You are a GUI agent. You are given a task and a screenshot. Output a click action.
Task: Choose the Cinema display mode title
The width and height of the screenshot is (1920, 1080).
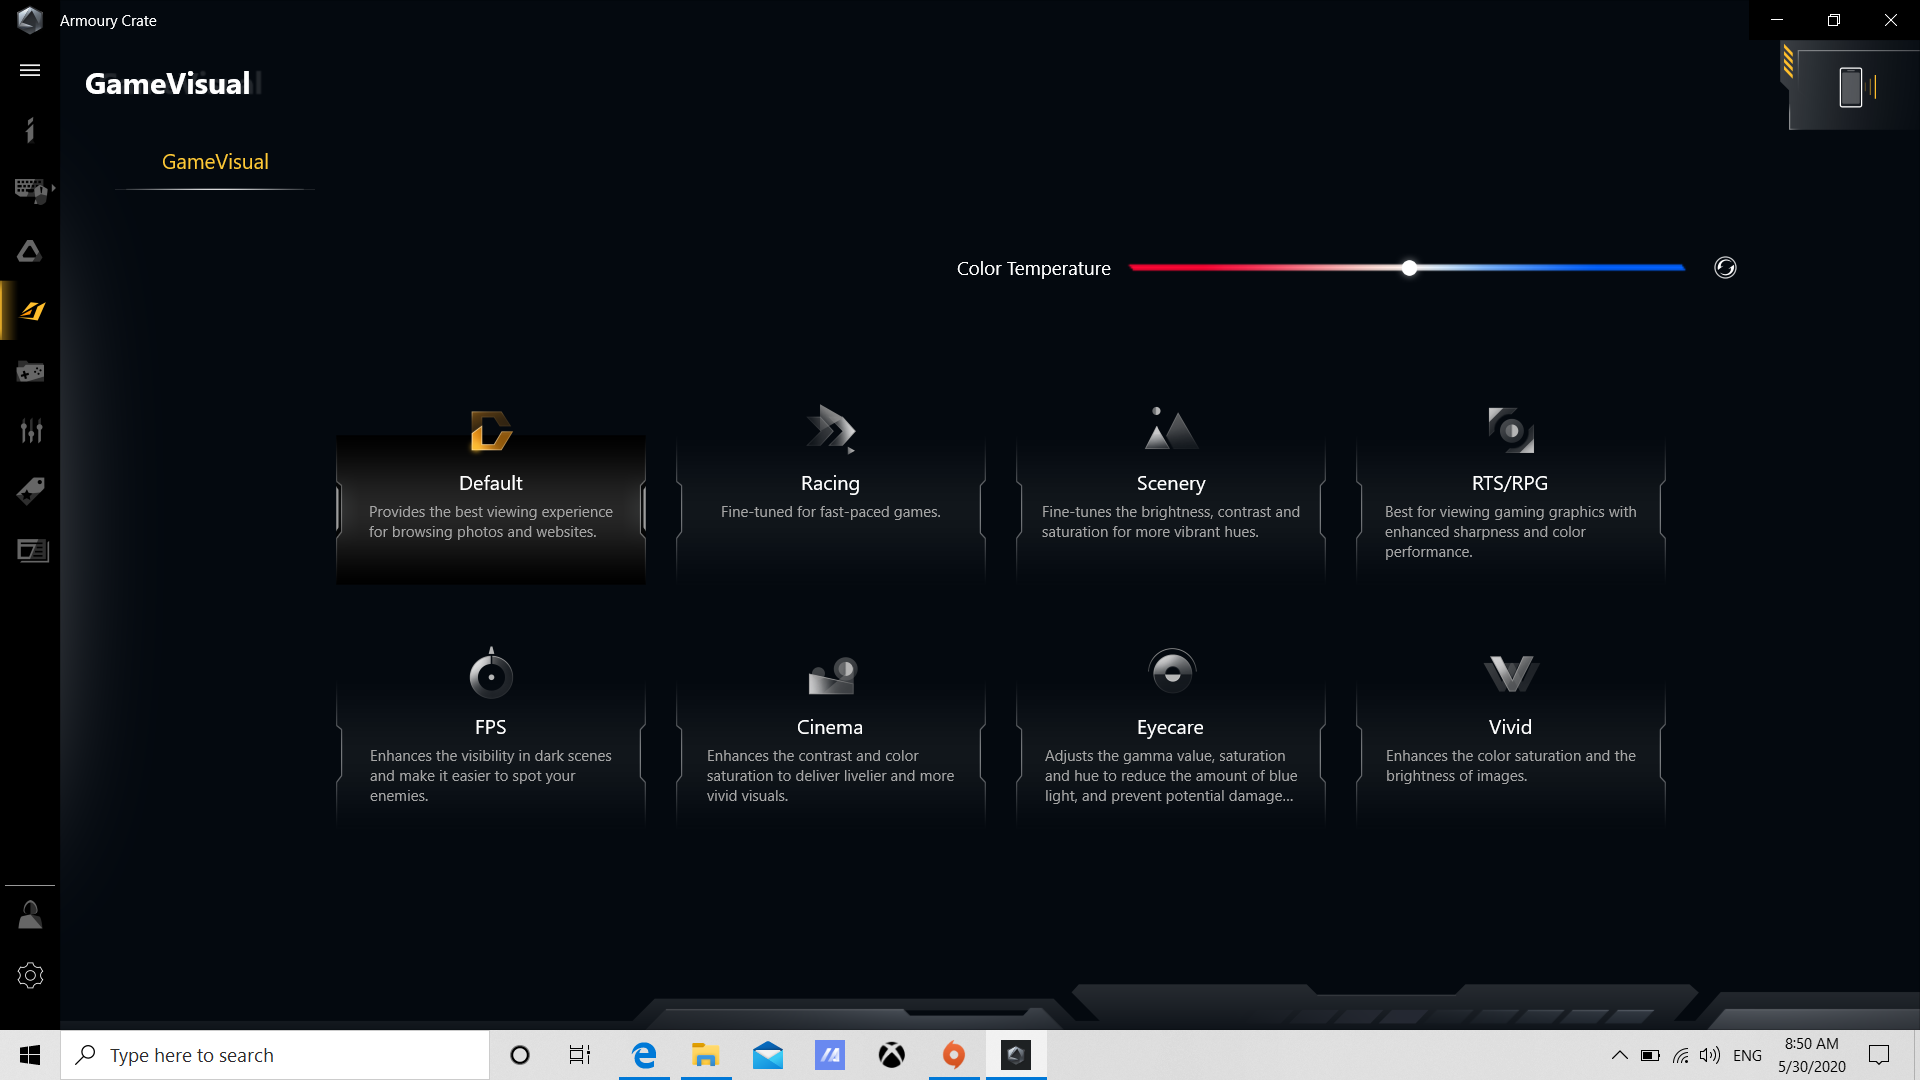tap(830, 727)
